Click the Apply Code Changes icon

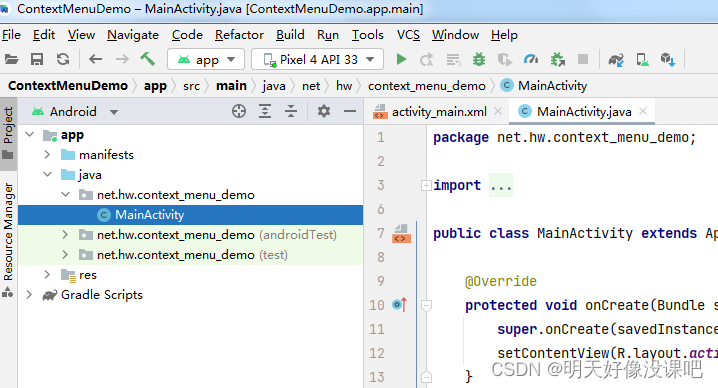[x=453, y=60]
